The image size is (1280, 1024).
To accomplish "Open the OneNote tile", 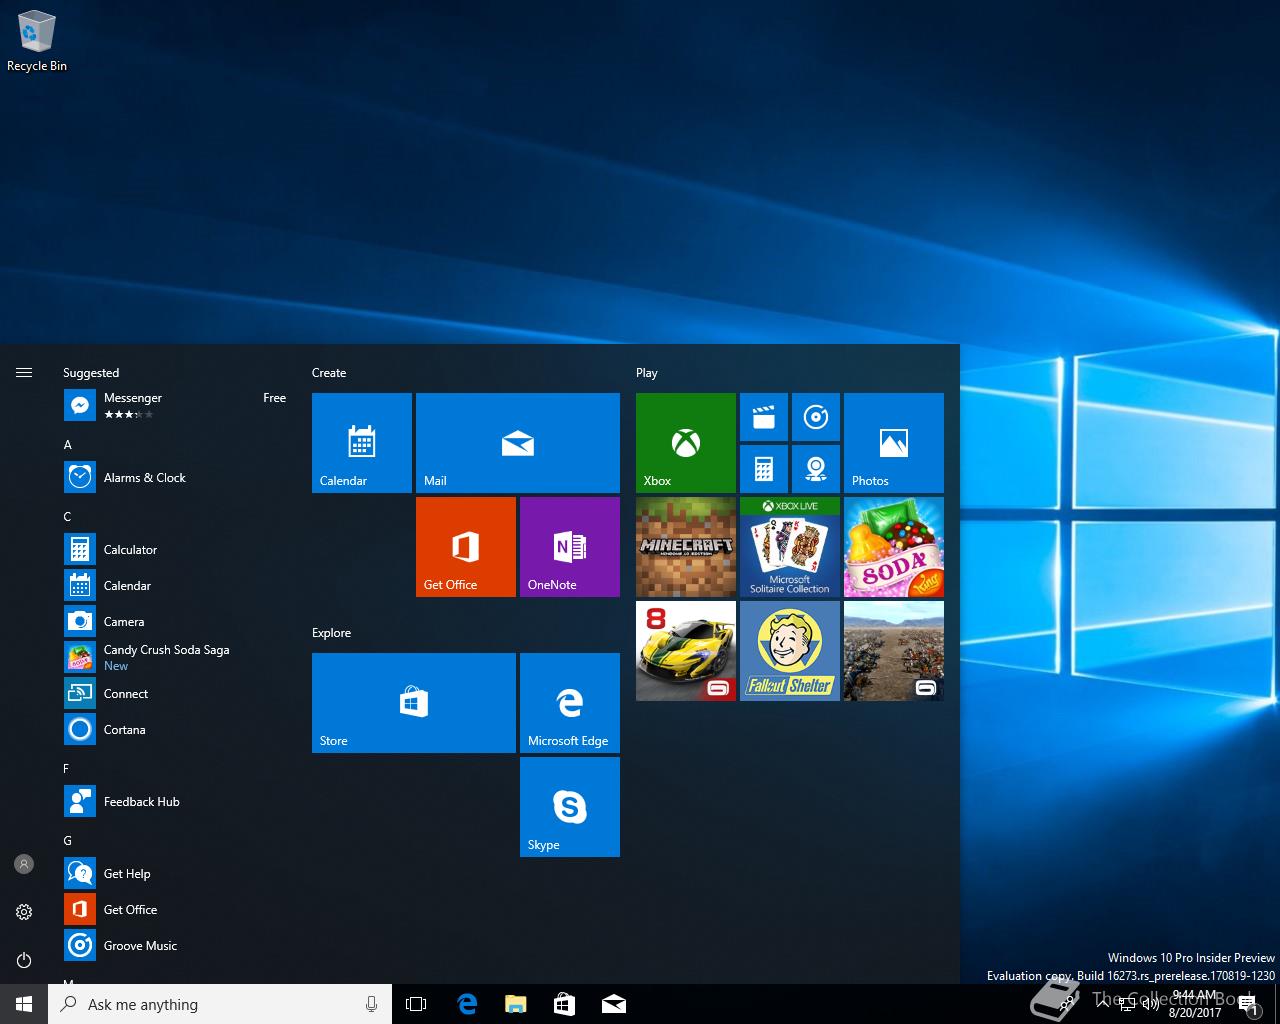I will pyautogui.click(x=569, y=546).
